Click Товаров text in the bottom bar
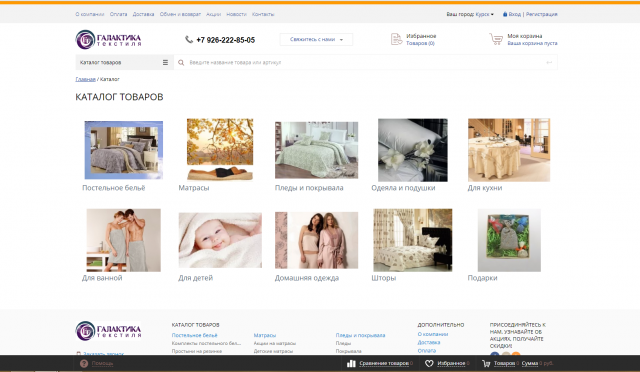This screenshot has height=372, width=640. (x=504, y=363)
